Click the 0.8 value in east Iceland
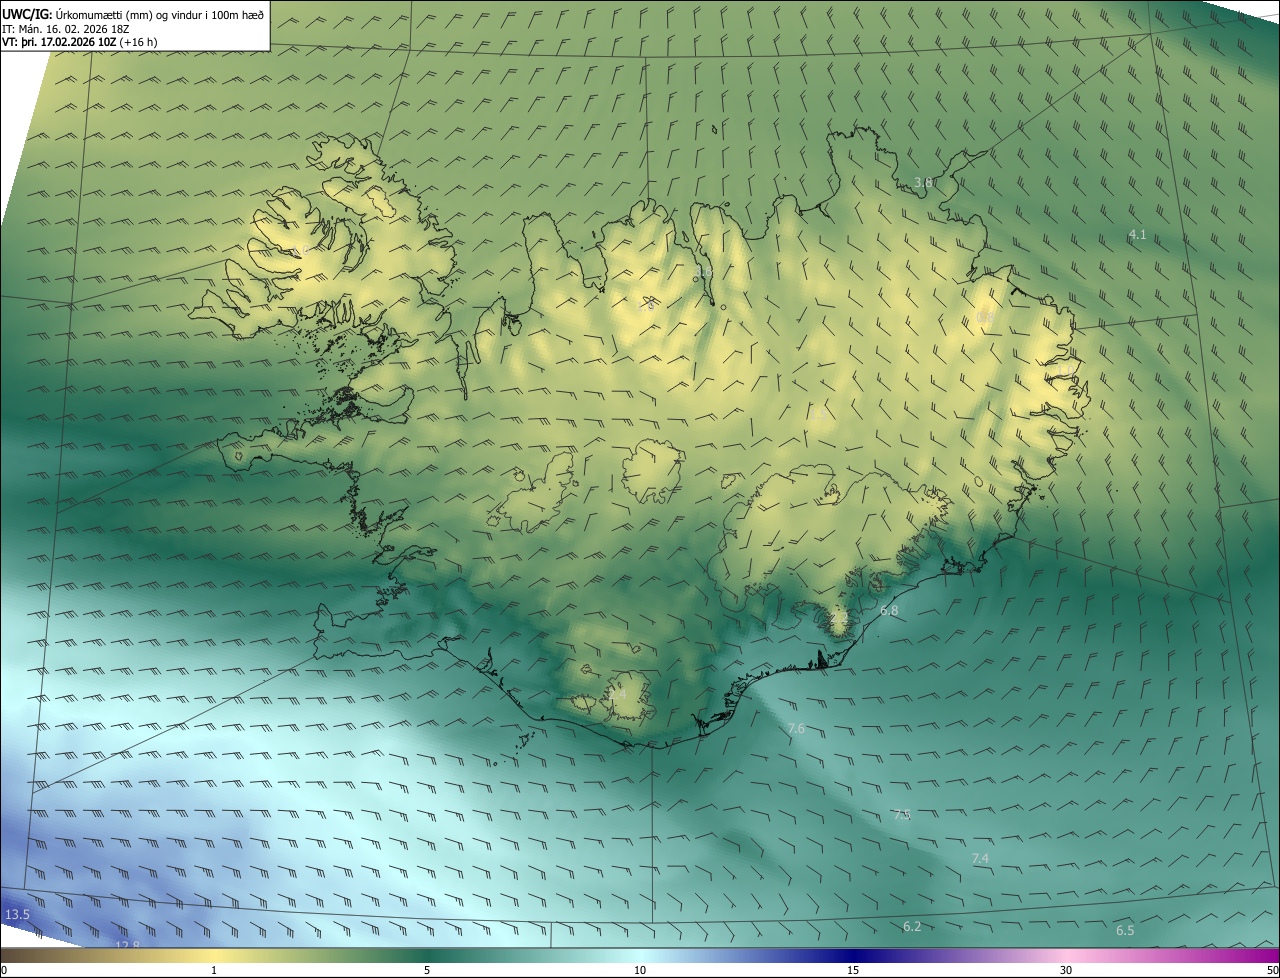This screenshot has height=978, width=1280. tap(985, 317)
